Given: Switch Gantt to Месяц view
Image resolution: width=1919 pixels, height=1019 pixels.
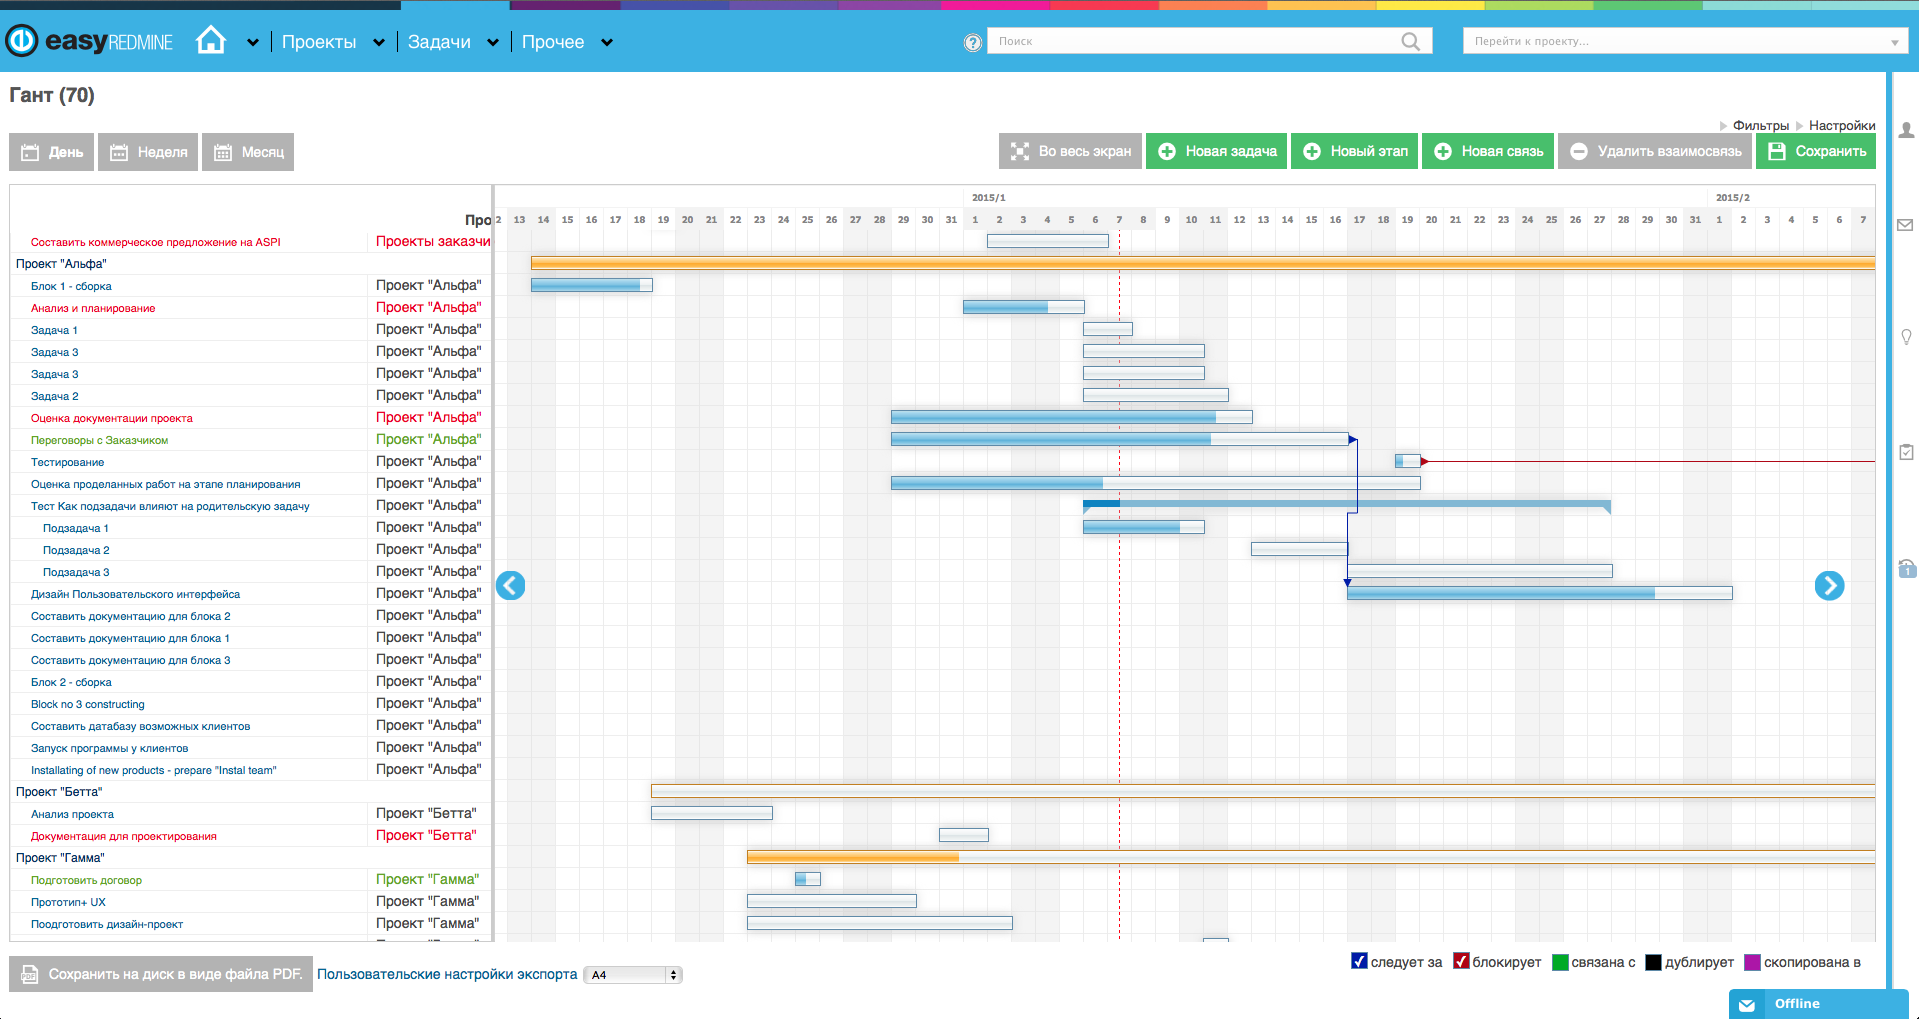Looking at the screenshot, I should pyautogui.click(x=248, y=152).
